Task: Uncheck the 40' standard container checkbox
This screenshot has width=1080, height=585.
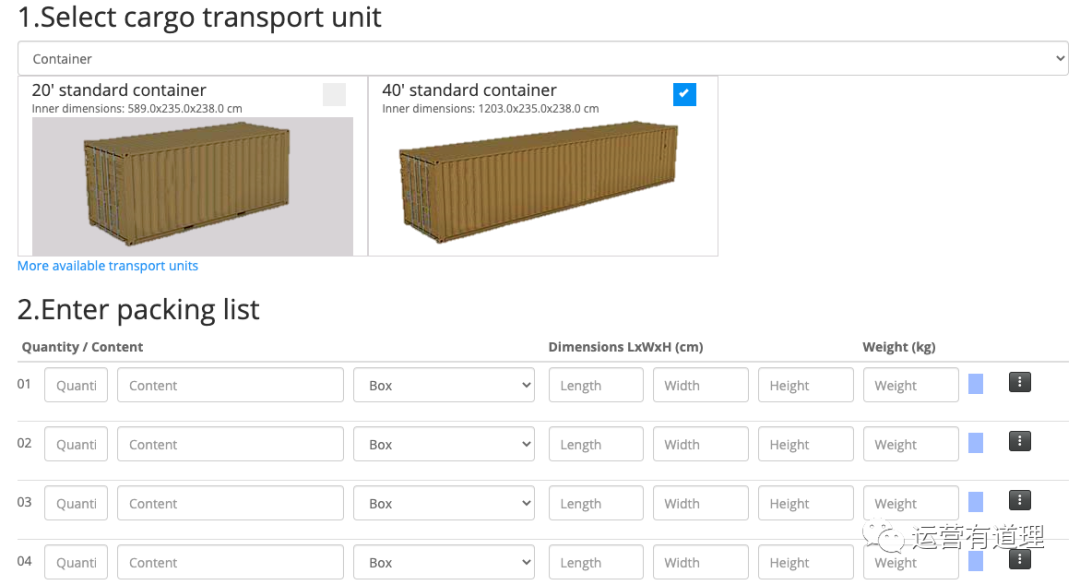Action: (684, 94)
